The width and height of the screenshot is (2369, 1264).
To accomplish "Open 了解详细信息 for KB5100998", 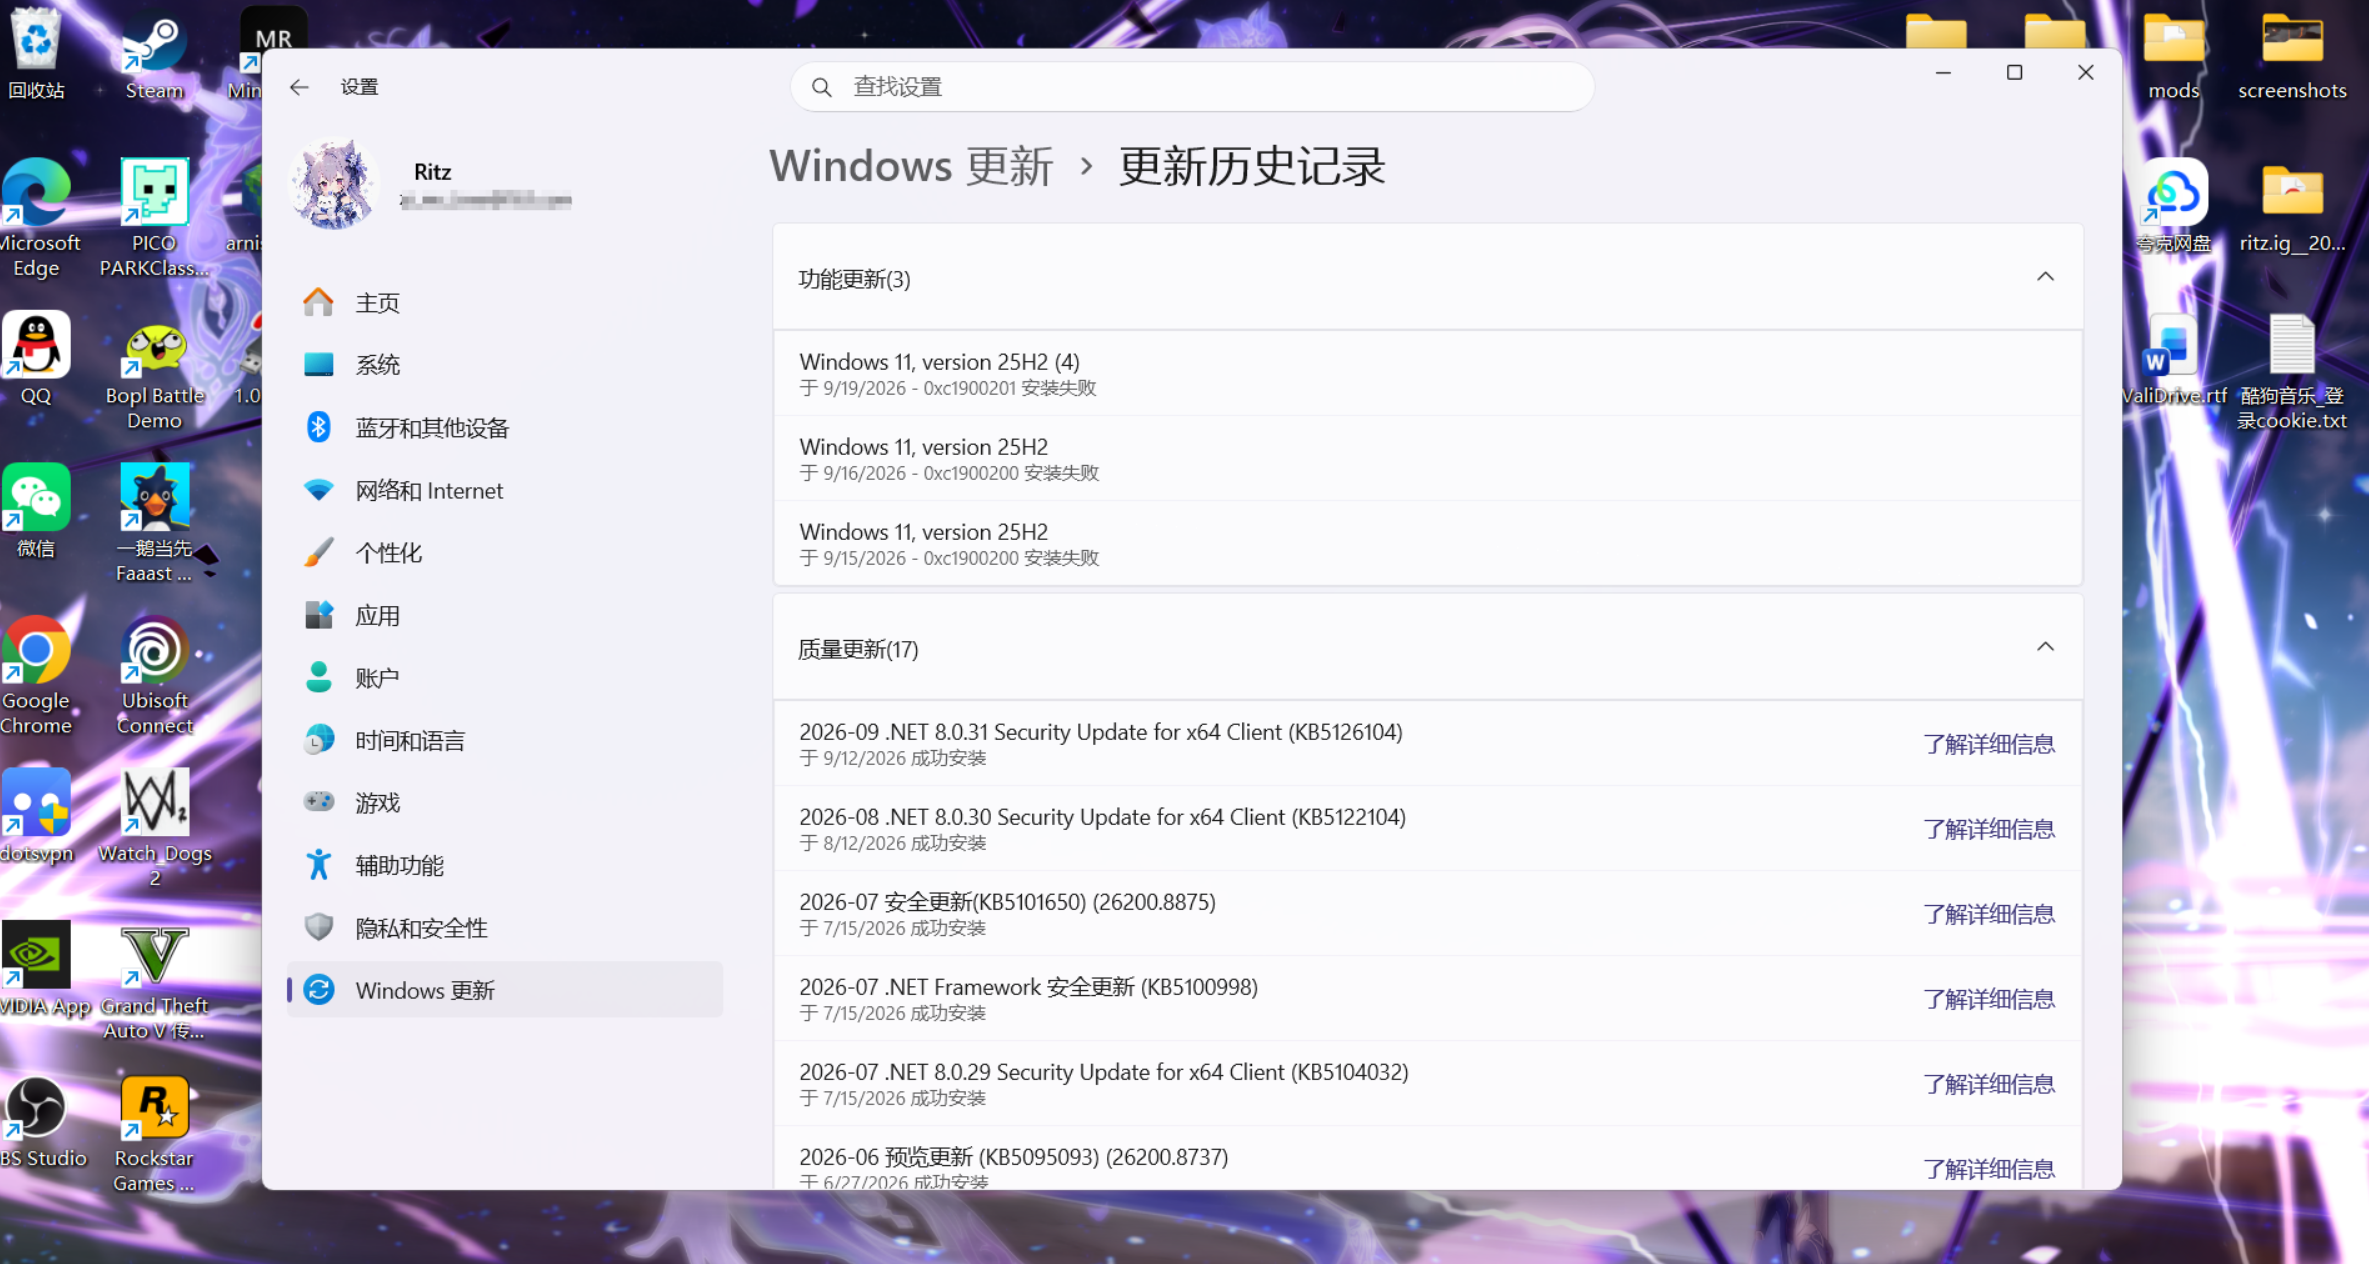I will pyautogui.click(x=1988, y=999).
